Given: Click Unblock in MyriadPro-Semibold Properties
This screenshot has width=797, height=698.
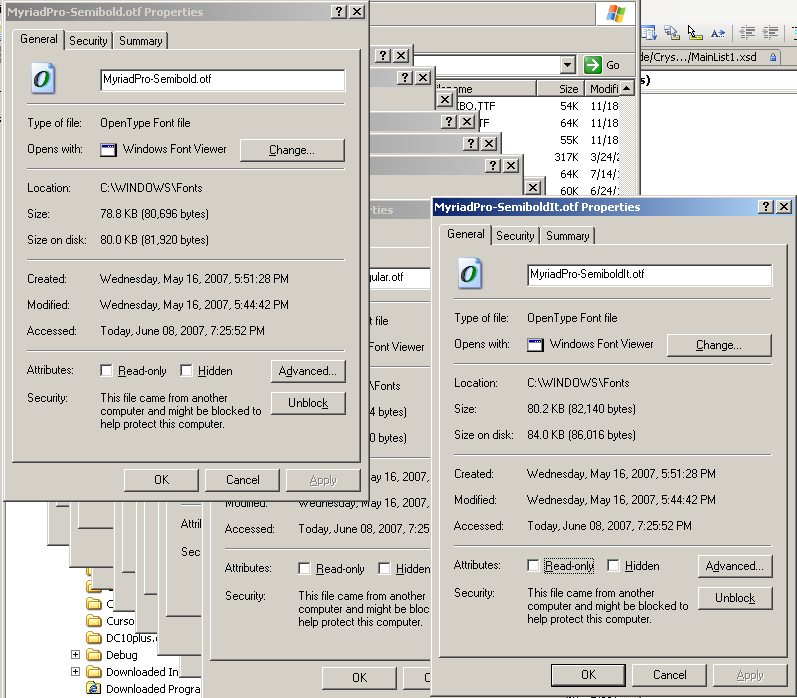Looking at the screenshot, I should pyautogui.click(x=308, y=403).
